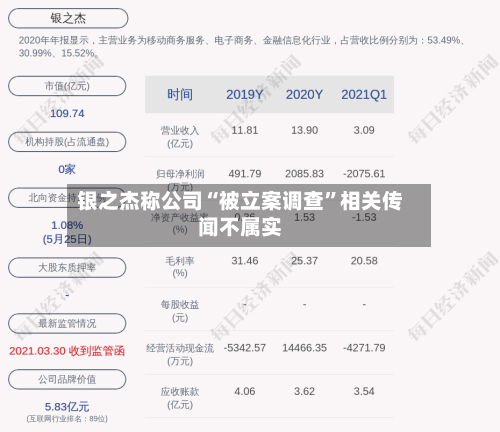Viewport: 500px width, 432px height.
Task: Click the ROE value -1.53
Action: pyautogui.click(x=364, y=218)
